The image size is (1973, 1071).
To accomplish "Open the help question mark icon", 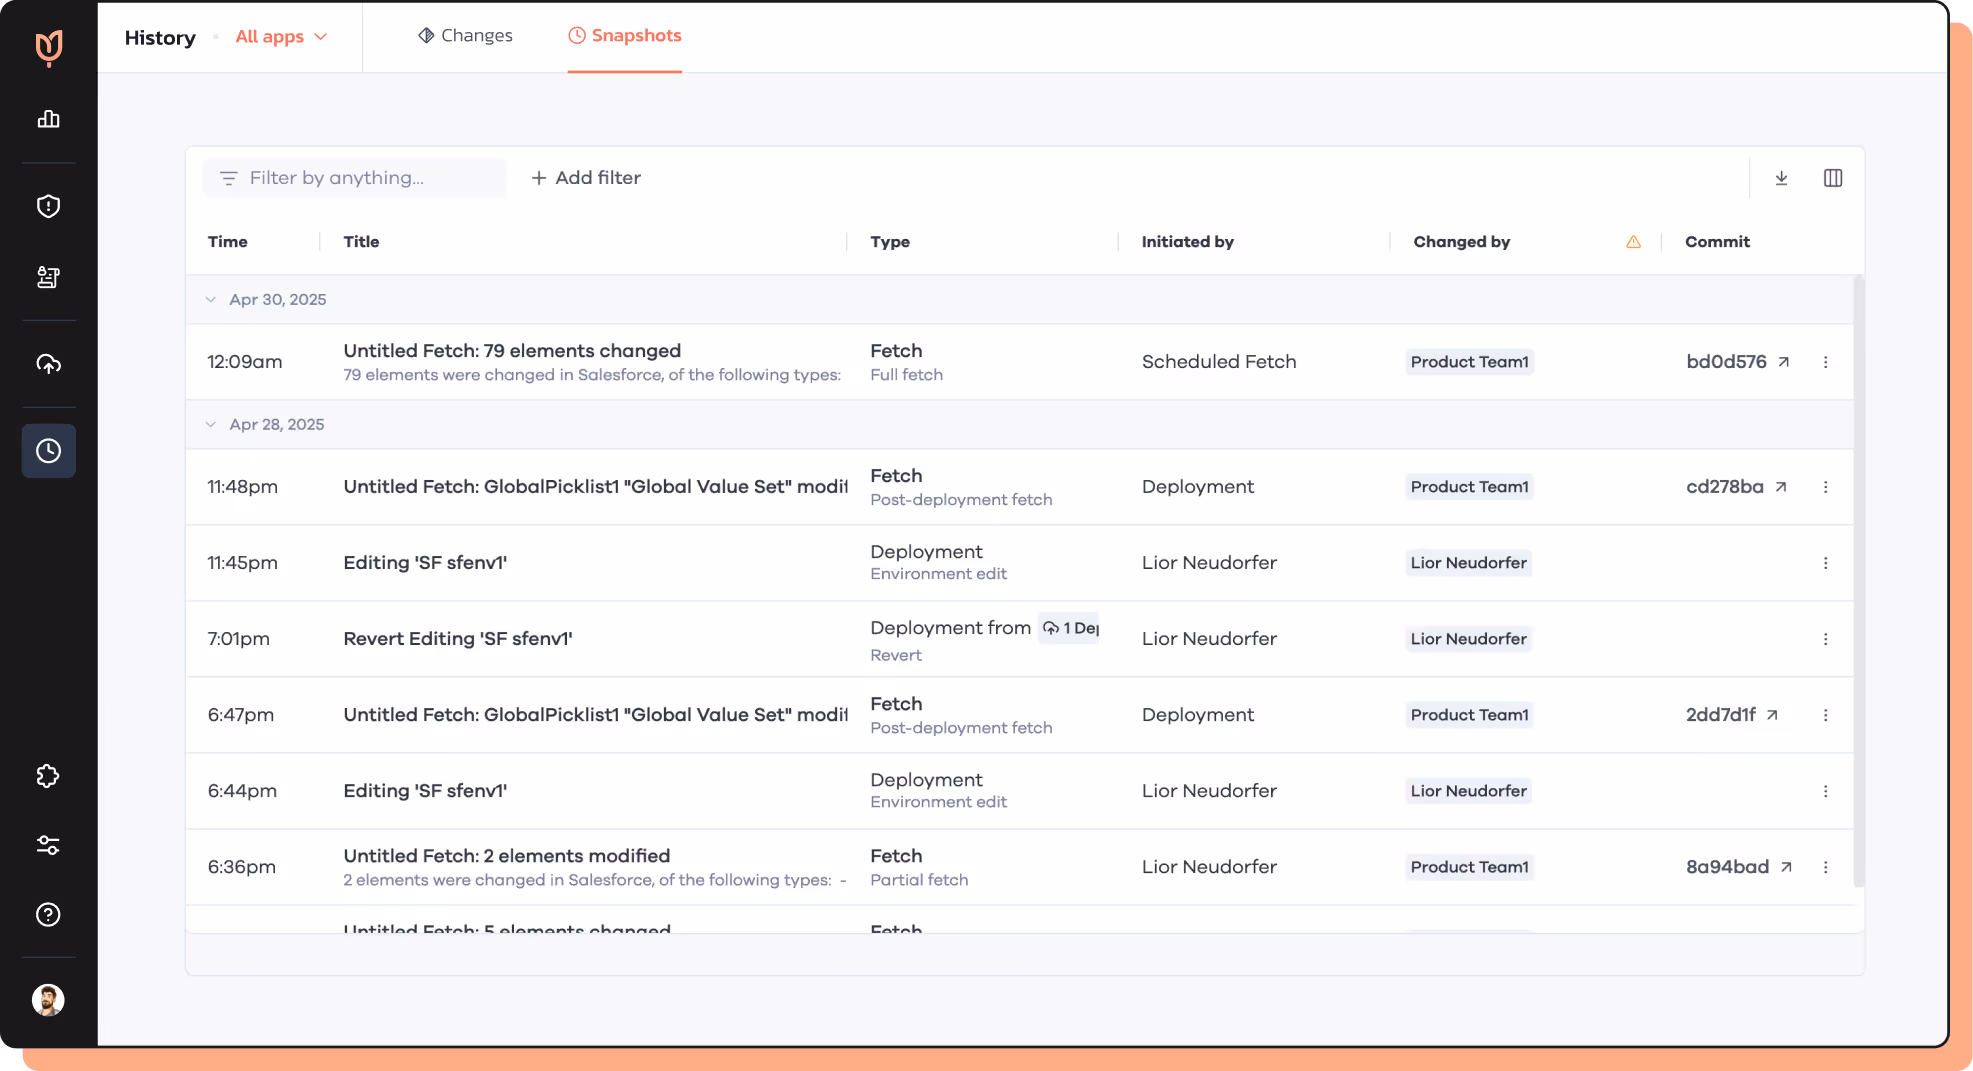I will [x=48, y=914].
